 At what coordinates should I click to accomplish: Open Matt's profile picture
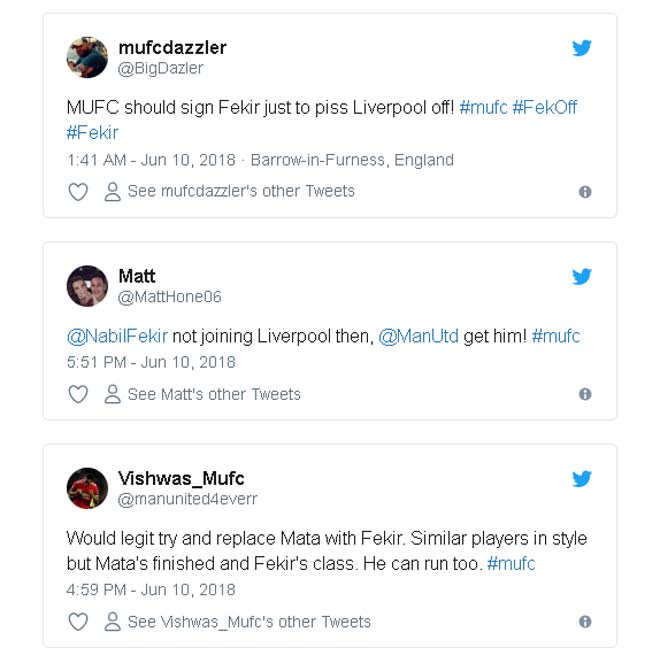87,286
